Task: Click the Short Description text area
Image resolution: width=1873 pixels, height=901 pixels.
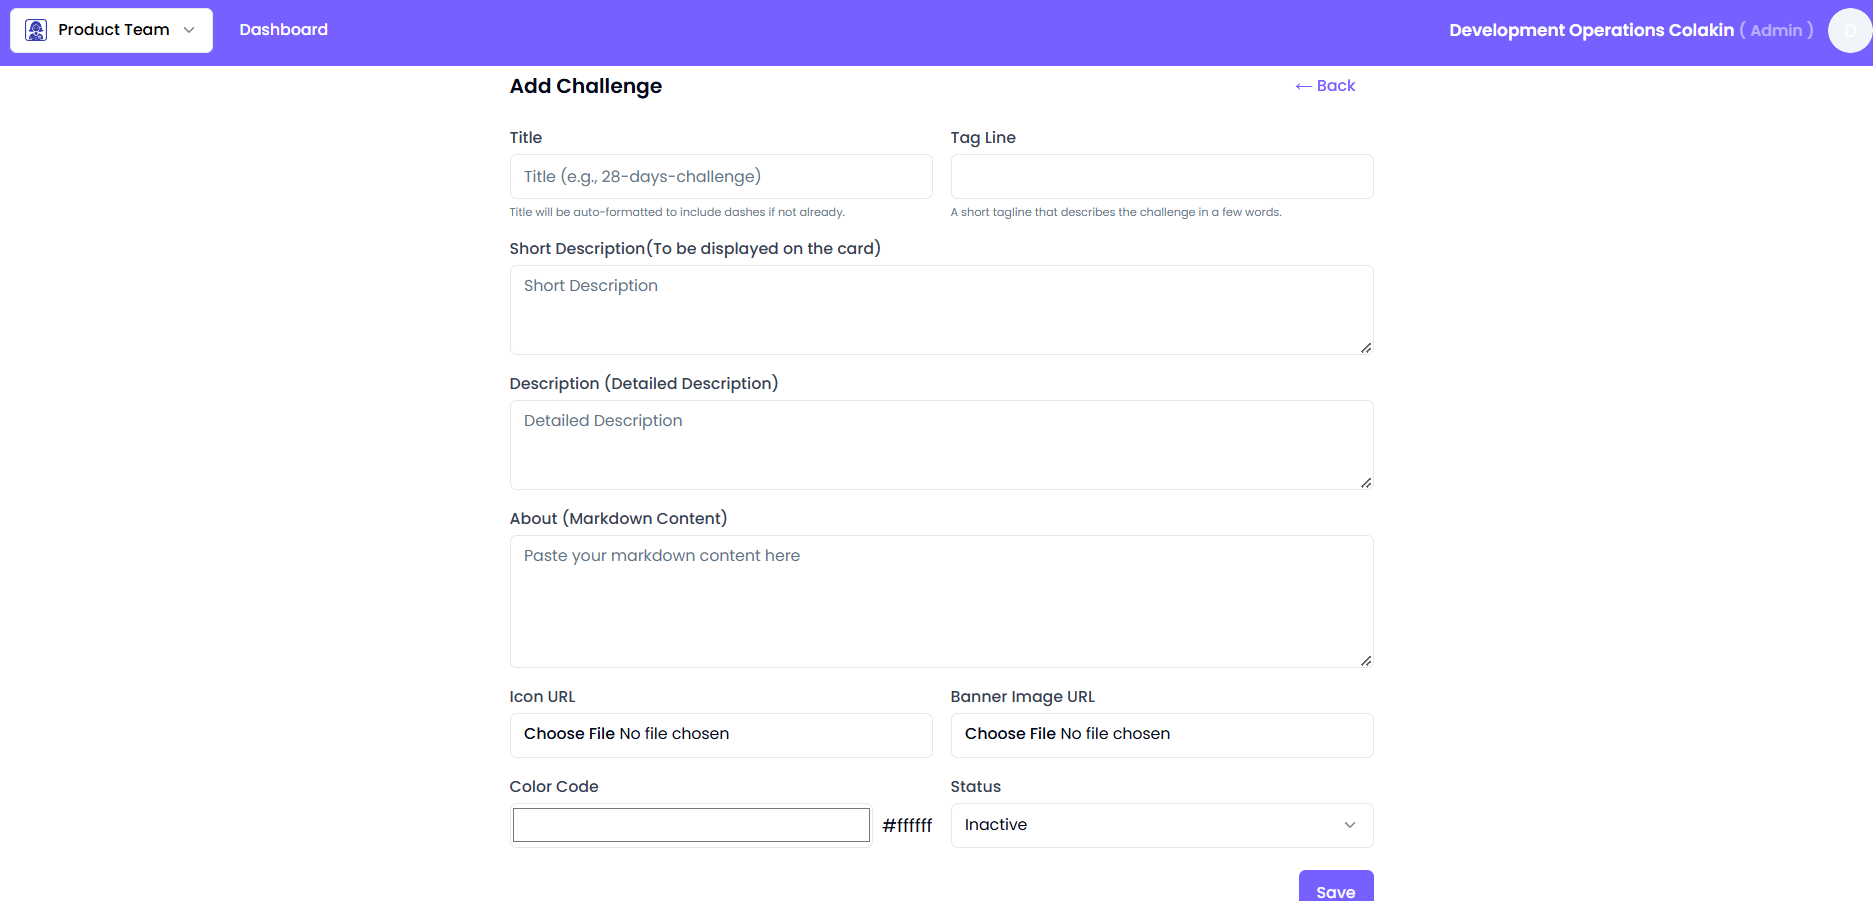Action: 940,310
